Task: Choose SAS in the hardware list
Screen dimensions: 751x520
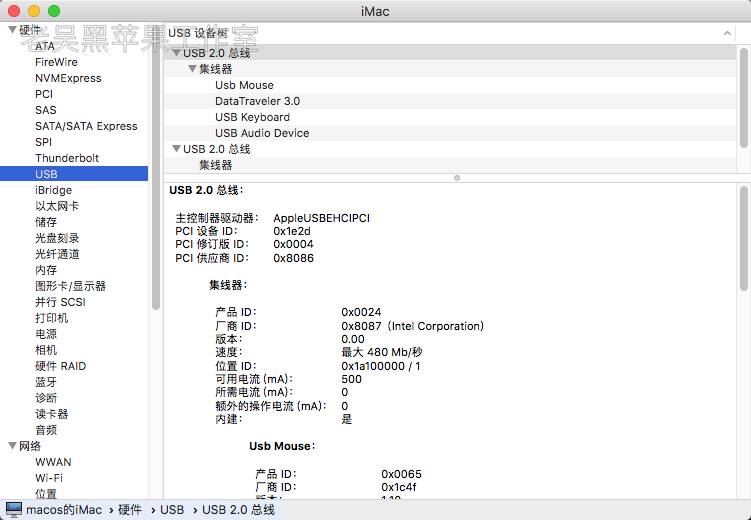Action: click(x=46, y=110)
